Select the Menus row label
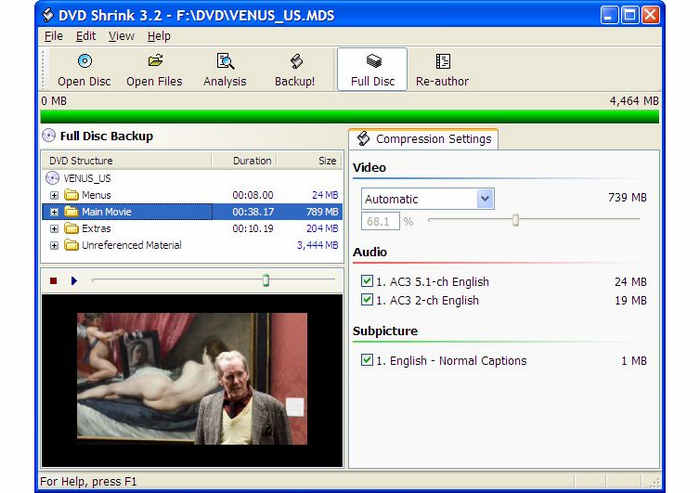Image resolution: width=700 pixels, height=493 pixels. [96, 195]
